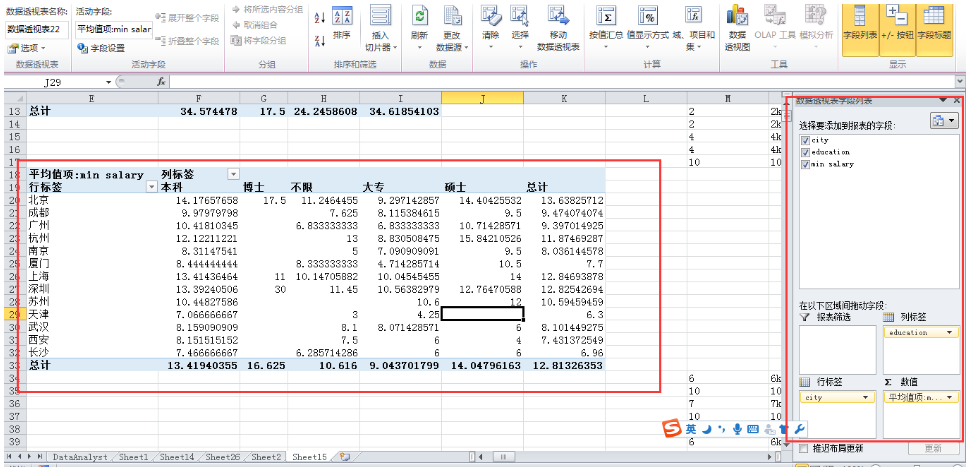
Task: Open 选项 options dropdown
Action: 27,48
